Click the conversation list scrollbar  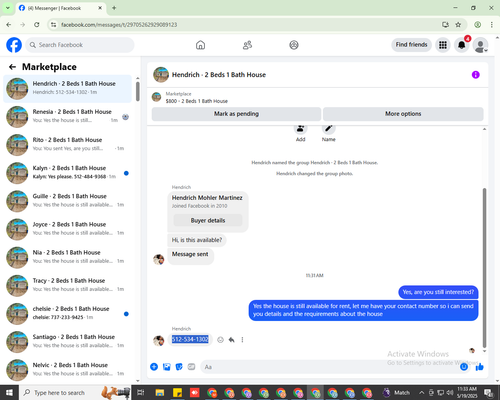coord(138,91)
